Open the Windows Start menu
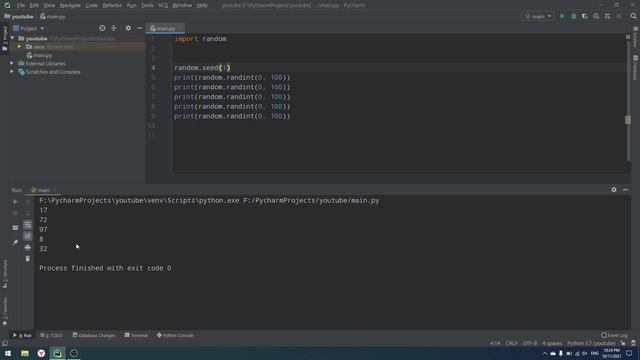Image resolution: width=640 pixels, height=360 pixels. (x=8, y=353)
